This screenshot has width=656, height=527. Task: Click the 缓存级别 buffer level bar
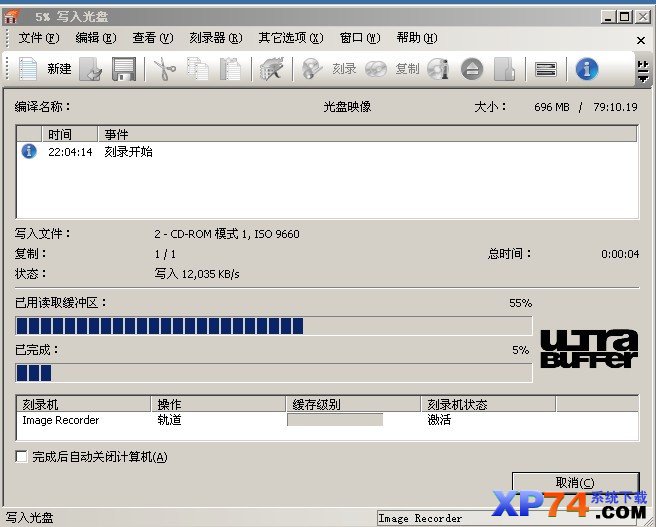click(x=335, y=420)
